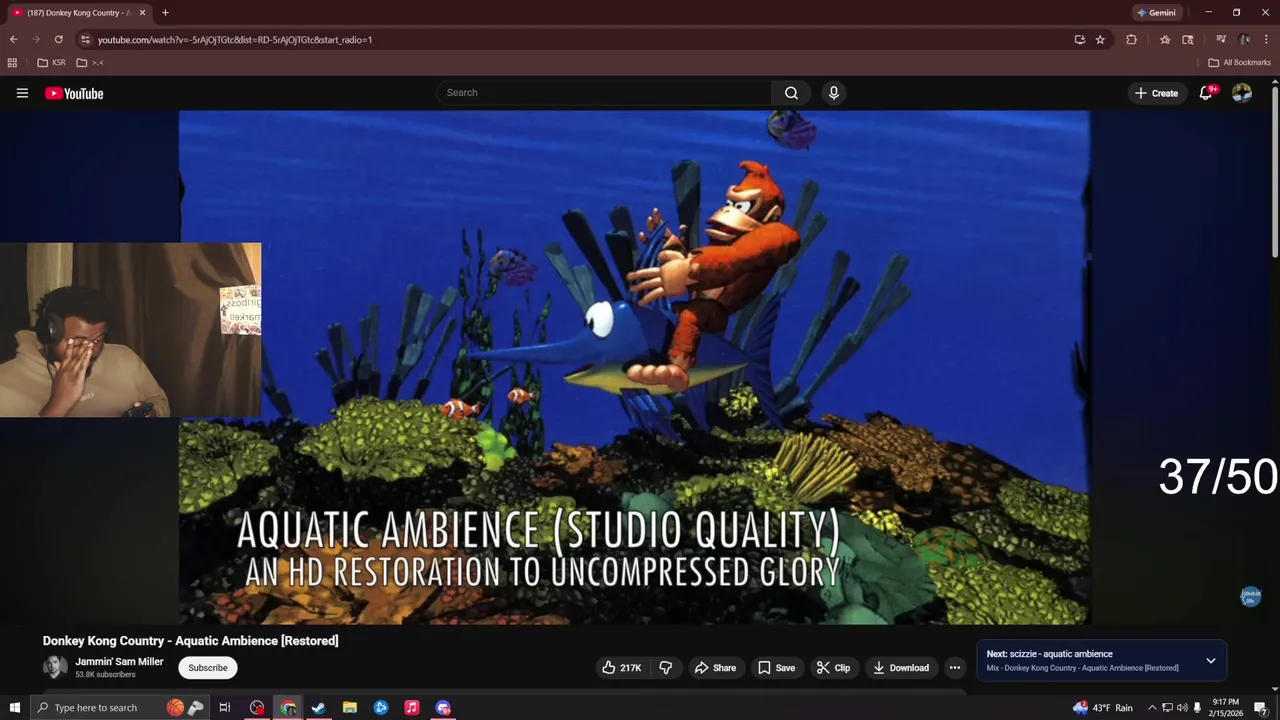
Task: Open Gemini in Chrome
Action: (x=1156, y=13)
